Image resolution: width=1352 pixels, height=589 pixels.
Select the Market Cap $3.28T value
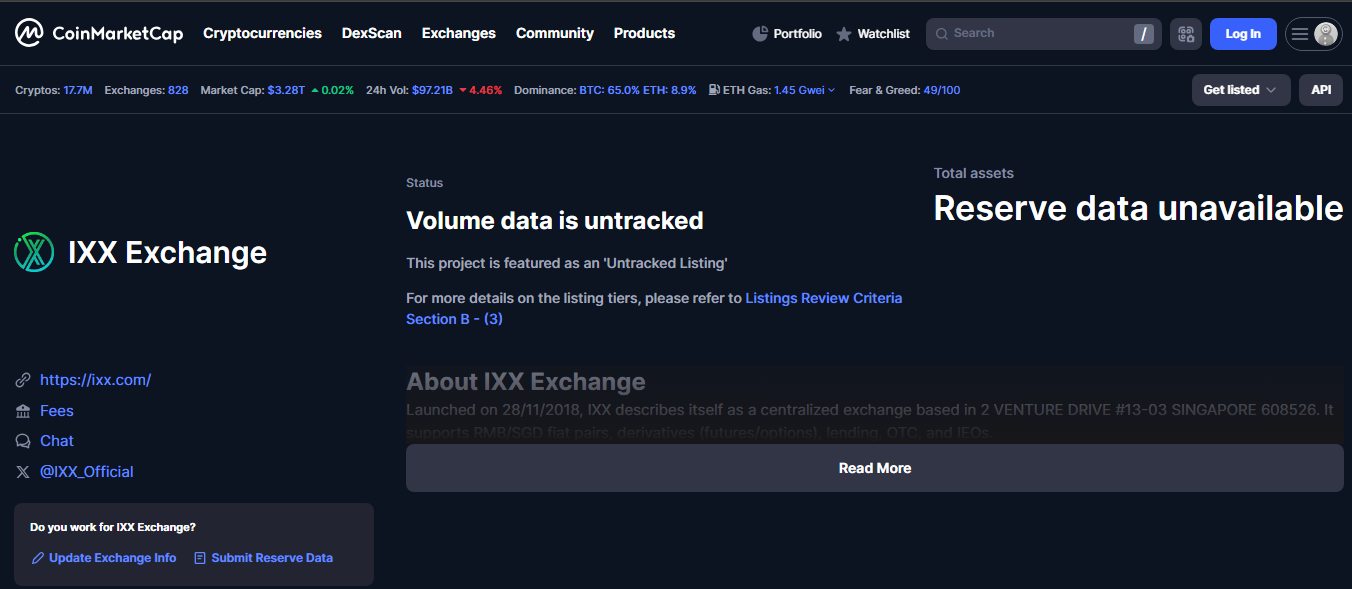(285, 90)
